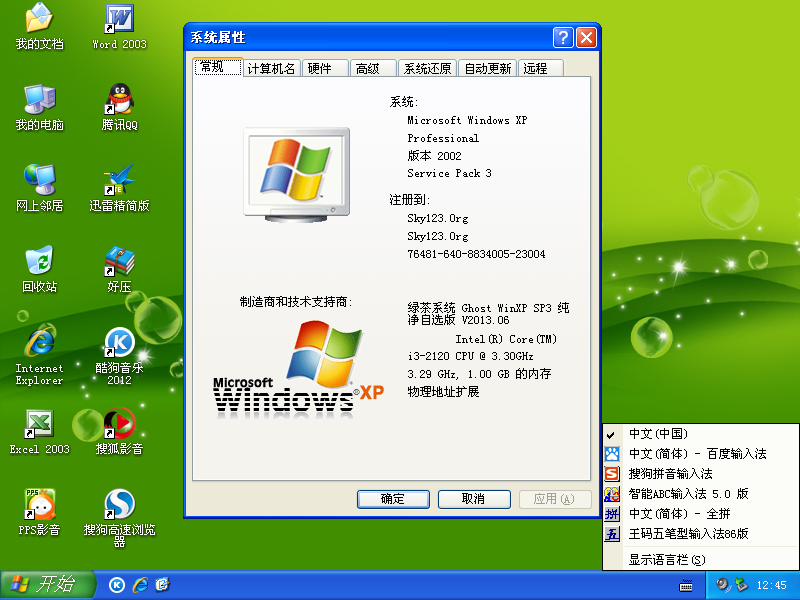Open the 自动更新 tab
The width and height of the screenshot is (800, 600).
tap(488, 68)
